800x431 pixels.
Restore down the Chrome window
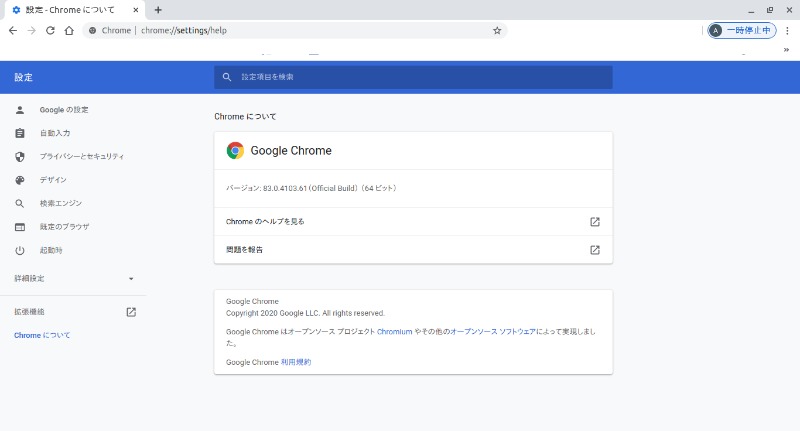coord(770,10)
